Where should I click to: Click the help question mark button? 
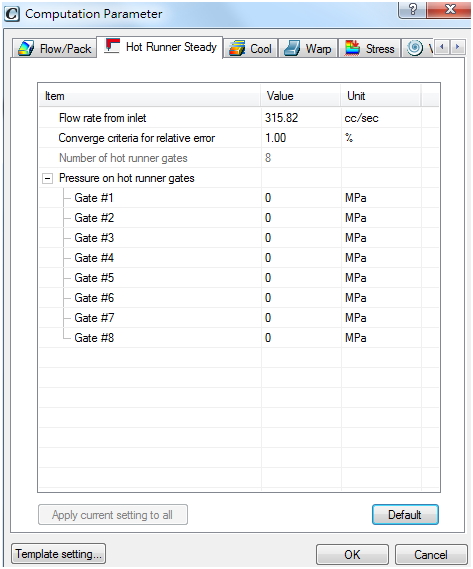[x=412, y=9]
